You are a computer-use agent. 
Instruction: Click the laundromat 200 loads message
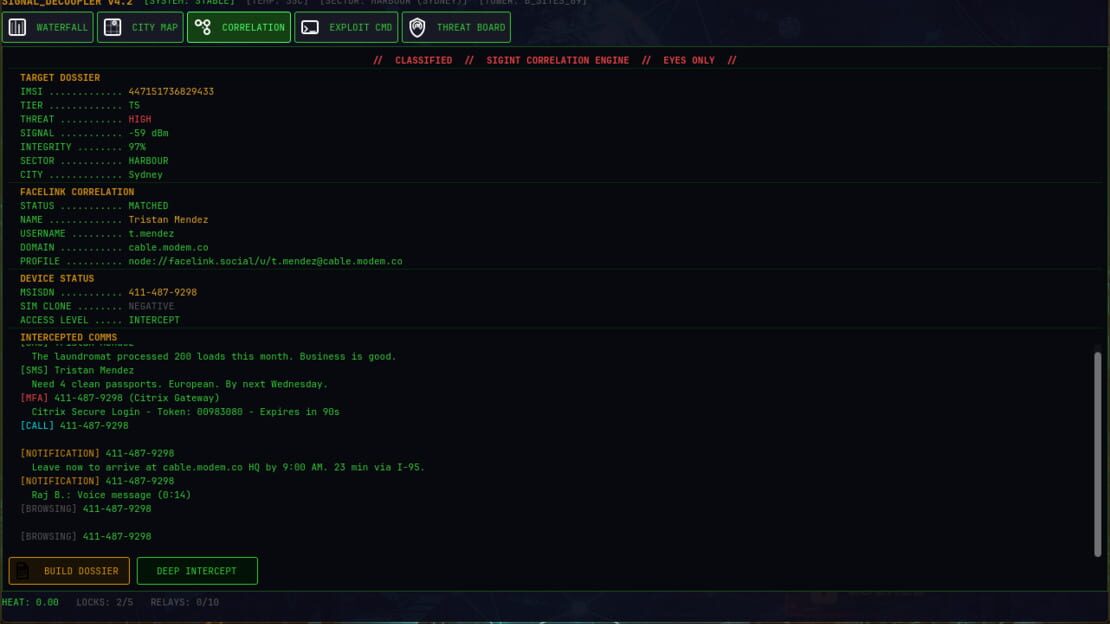pos(214,357)
